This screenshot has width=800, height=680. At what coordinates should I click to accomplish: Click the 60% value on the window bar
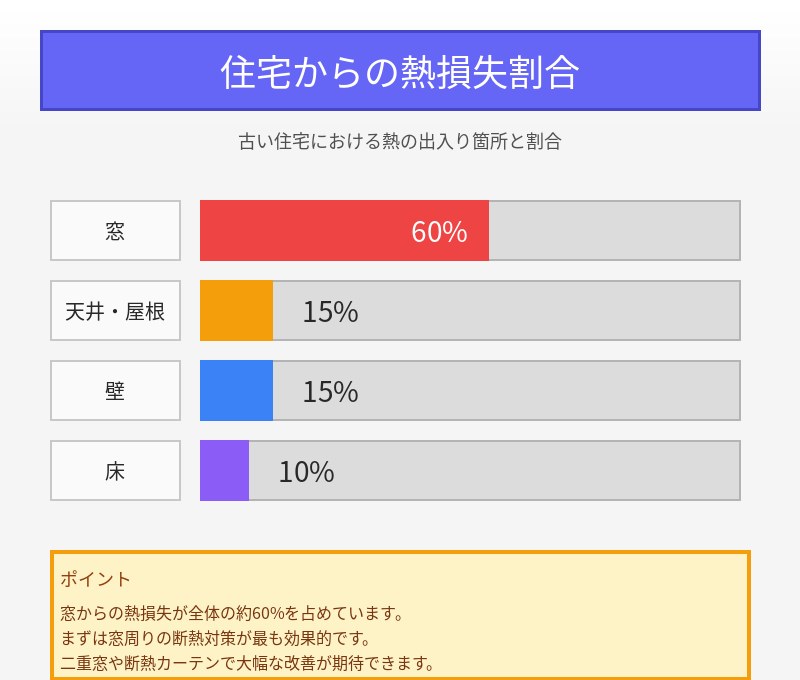coord(439,232)
